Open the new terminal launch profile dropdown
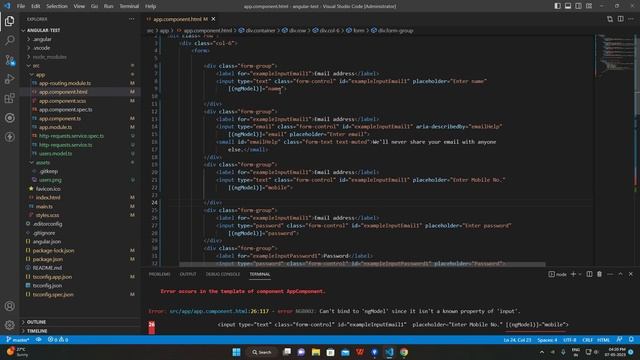Screen dimensions: 640x360 580,274
